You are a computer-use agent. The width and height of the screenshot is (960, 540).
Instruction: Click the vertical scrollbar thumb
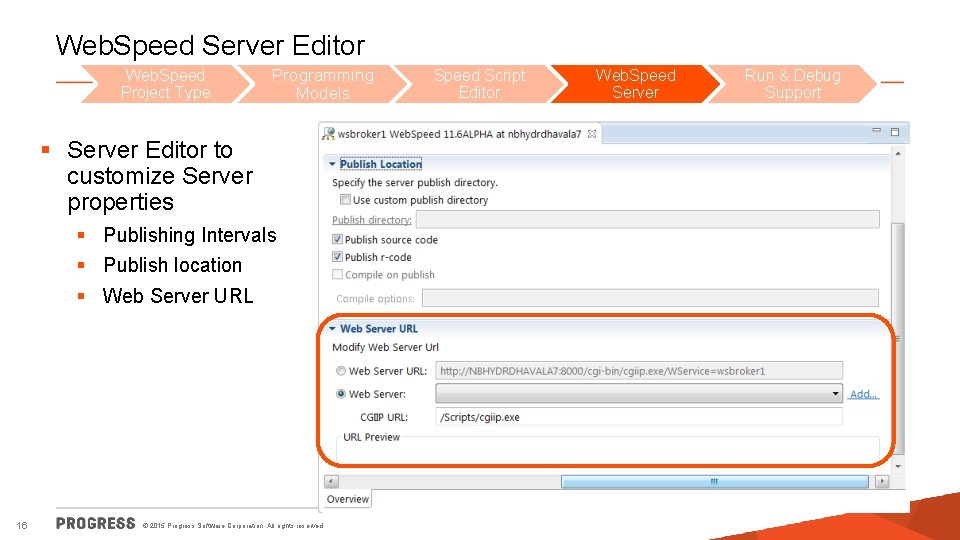point(898,339)
